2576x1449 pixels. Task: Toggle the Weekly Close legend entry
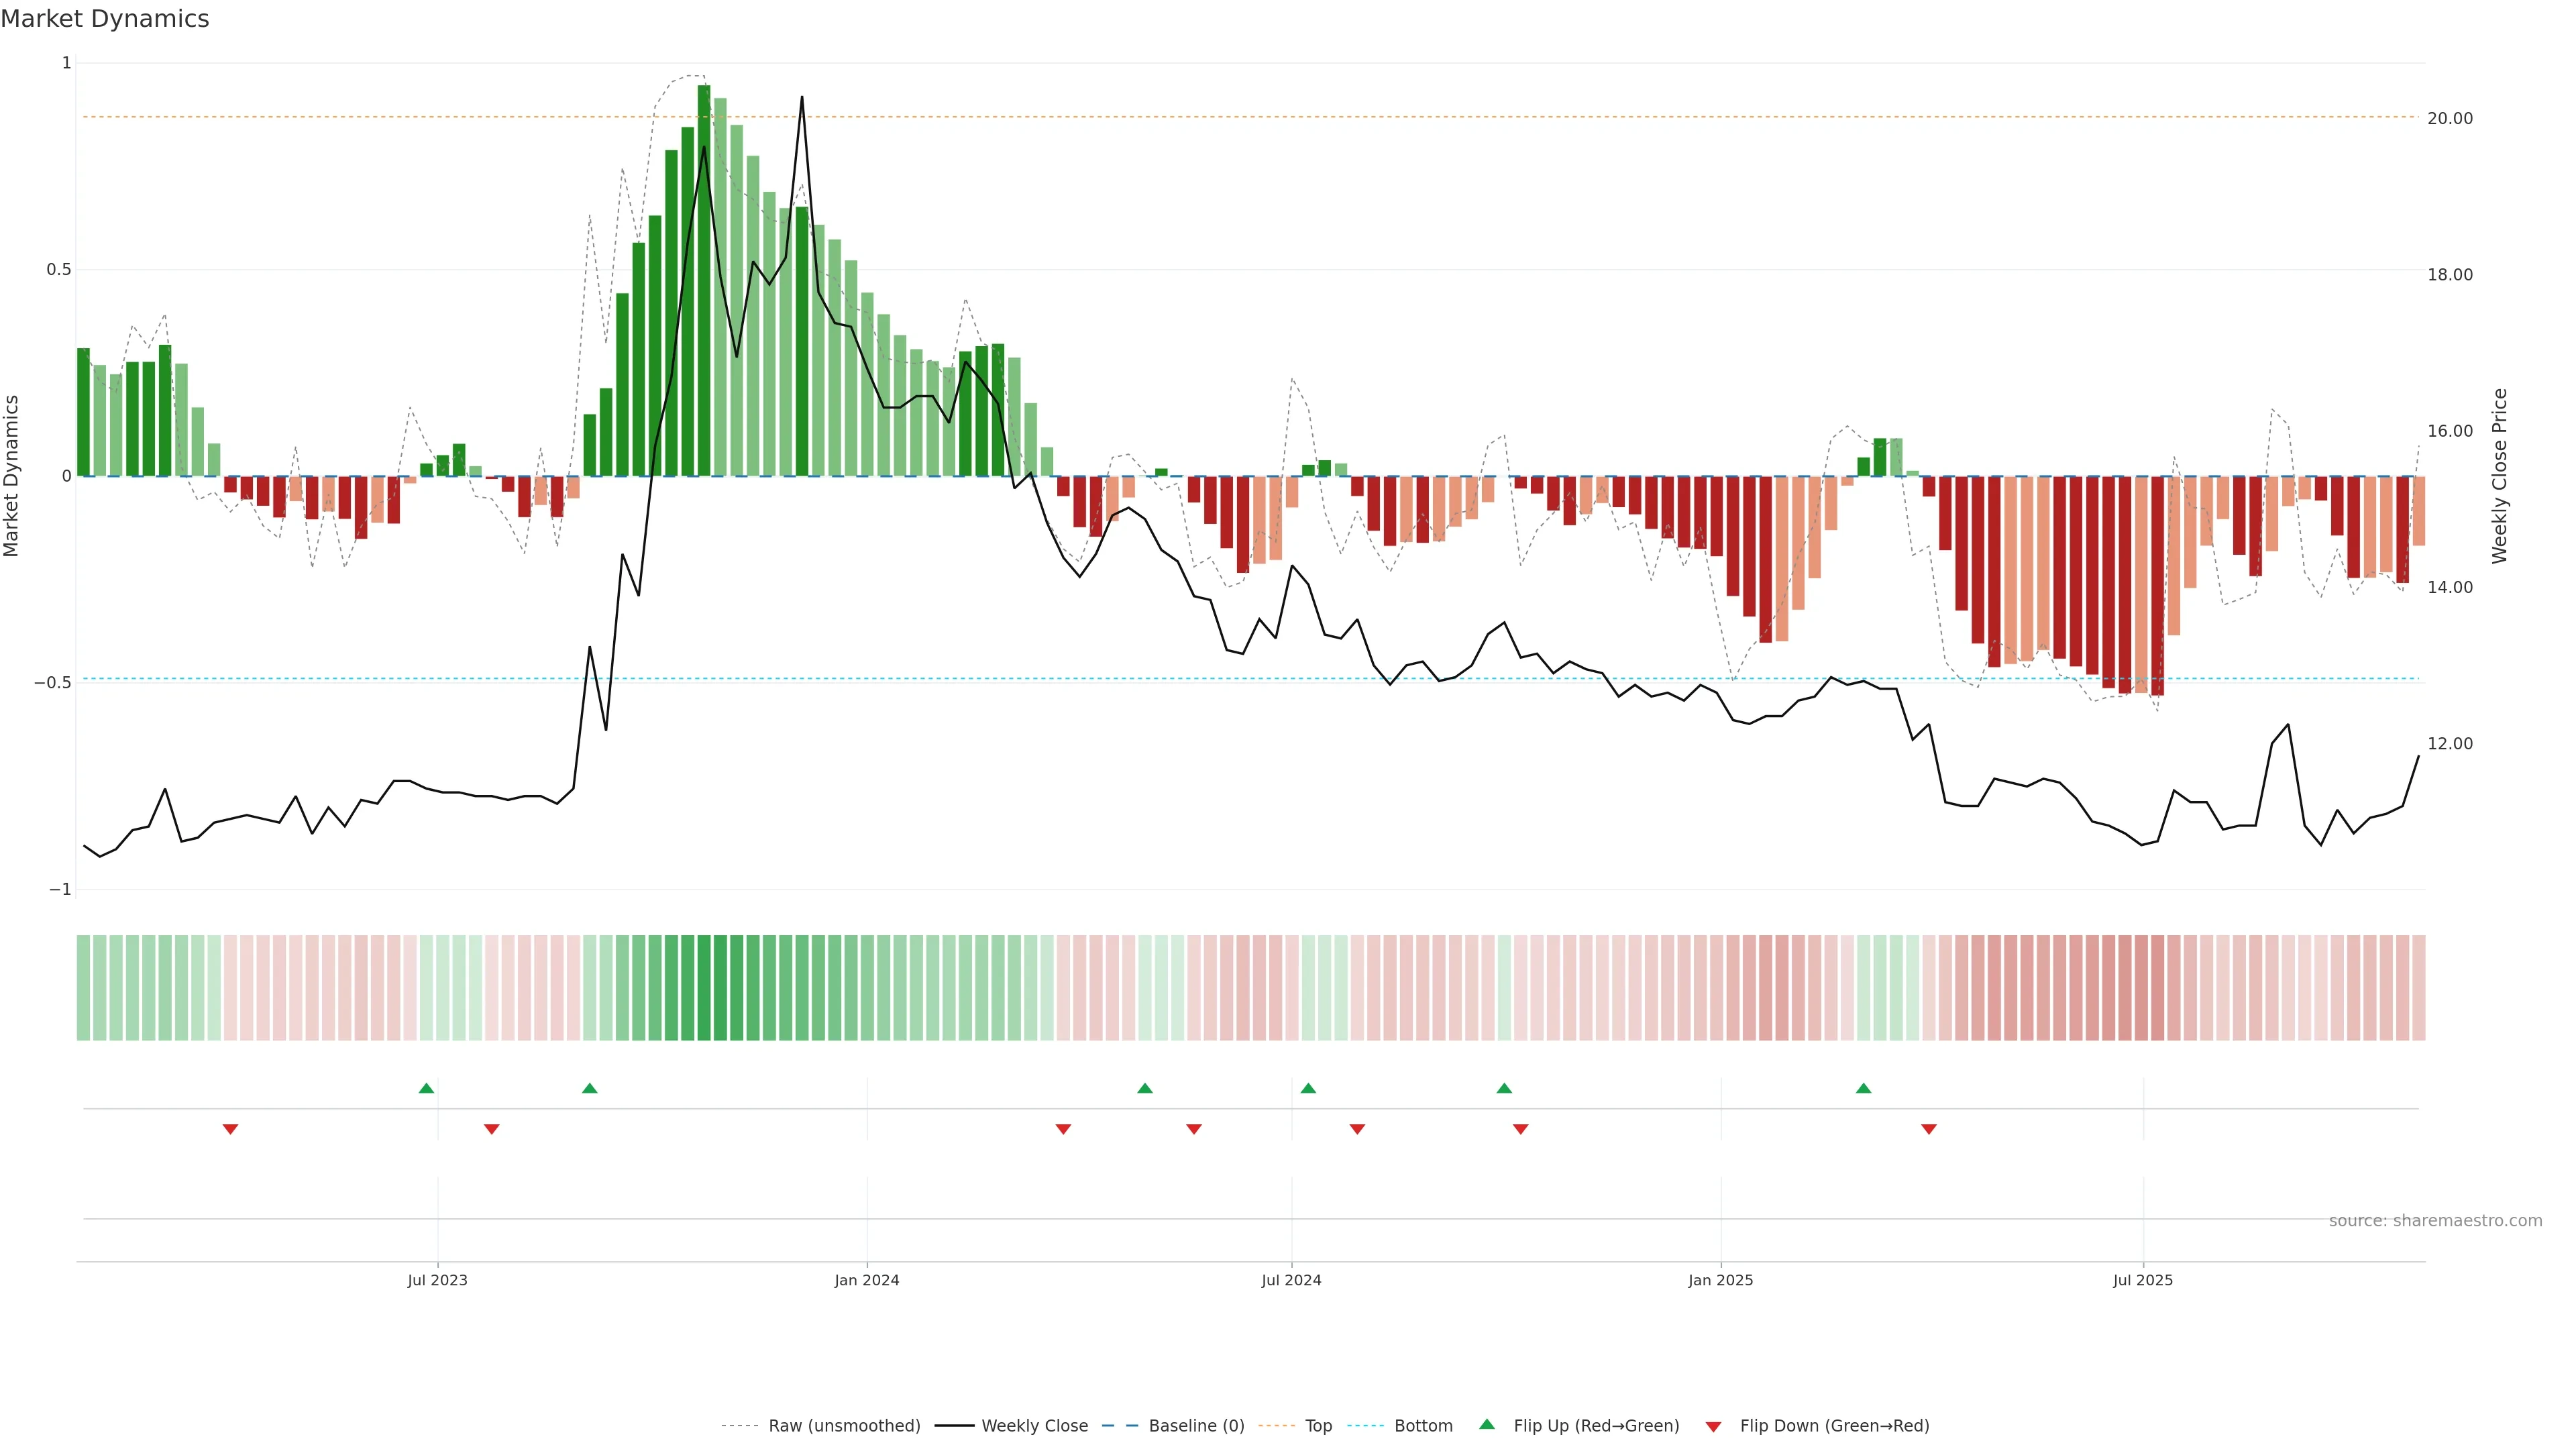click(1034, 1426)
